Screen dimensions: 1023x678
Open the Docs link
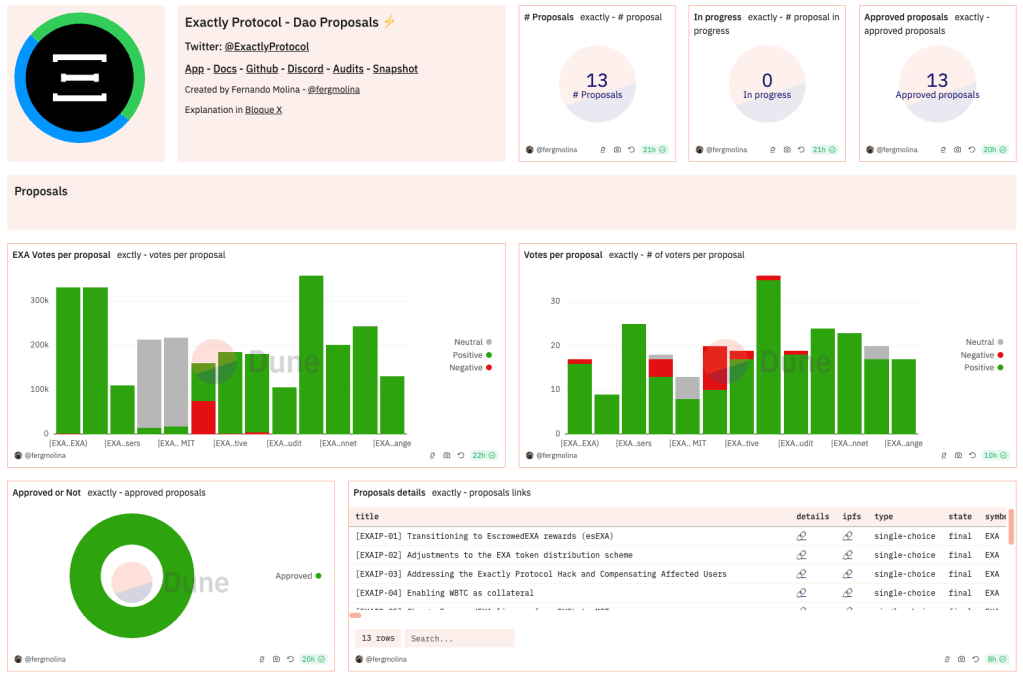point(225,69)
